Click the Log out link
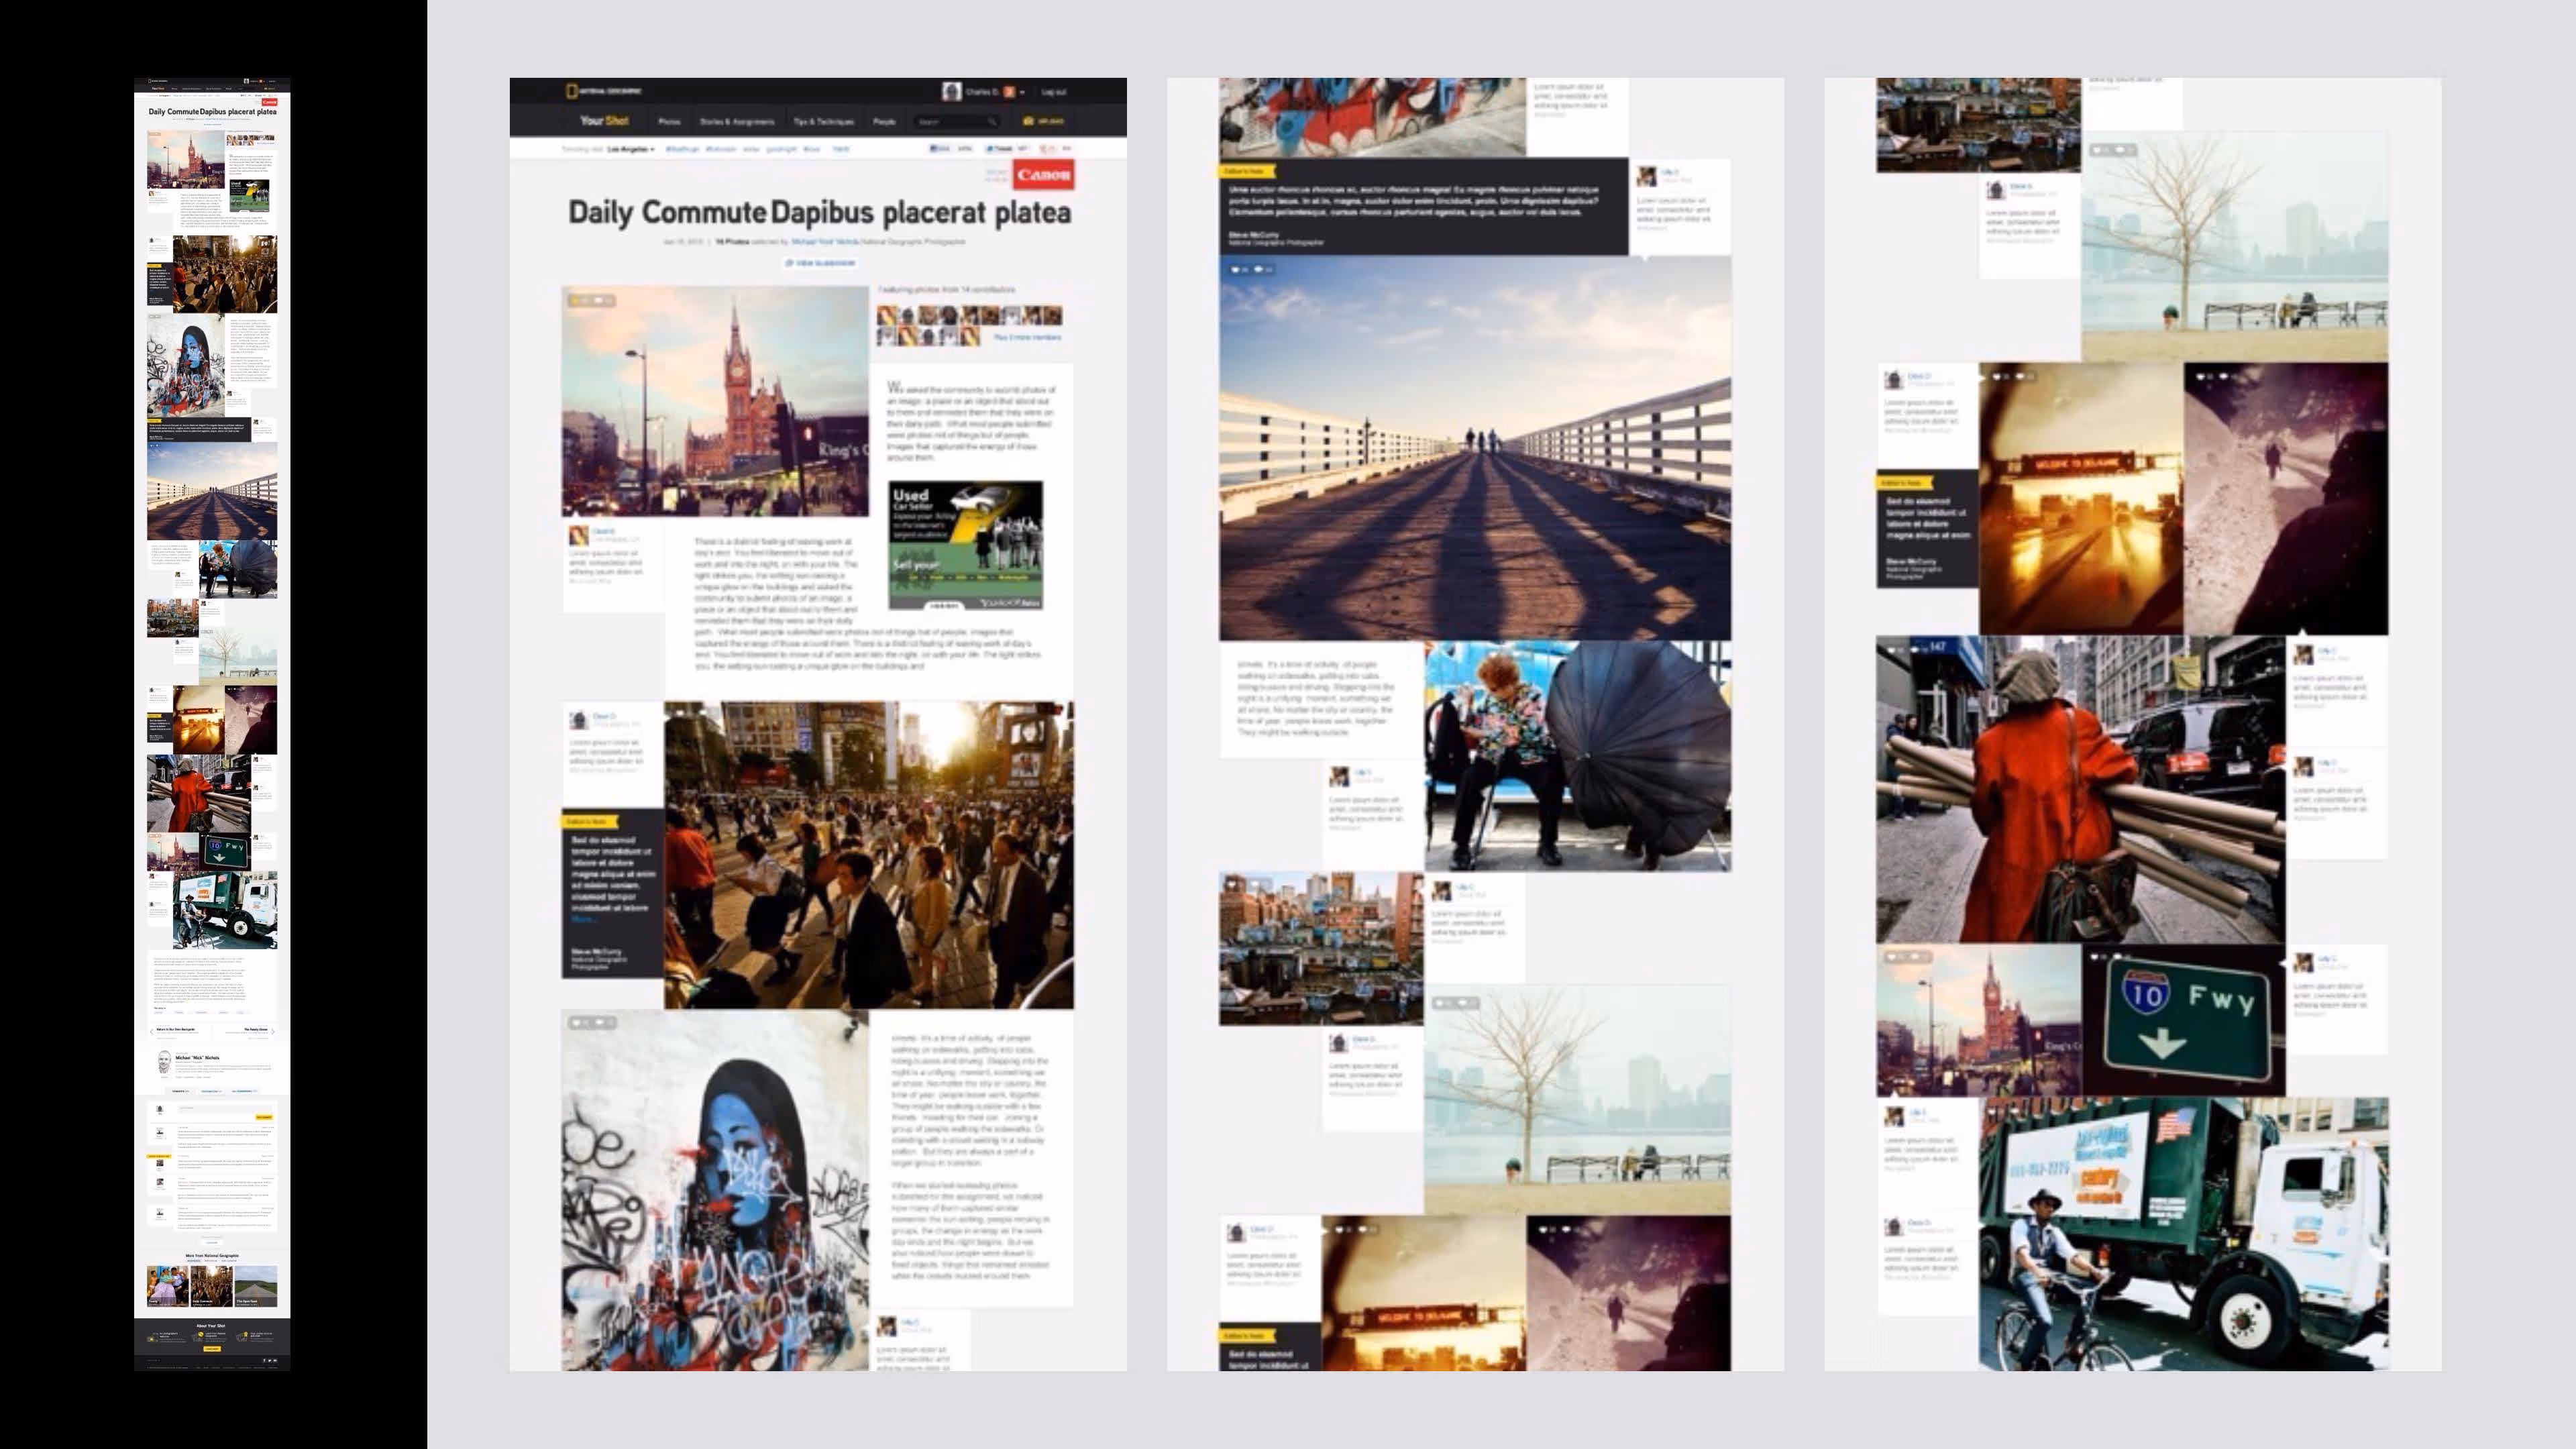The height and width of the screenshot is (1449, 2576). point(1054,92)
